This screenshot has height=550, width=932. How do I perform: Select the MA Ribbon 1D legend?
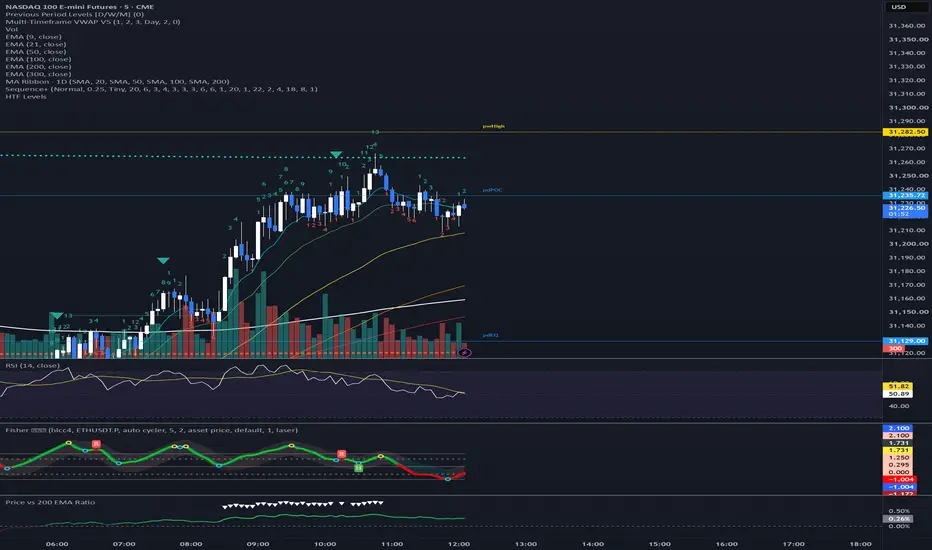[117, 81]
